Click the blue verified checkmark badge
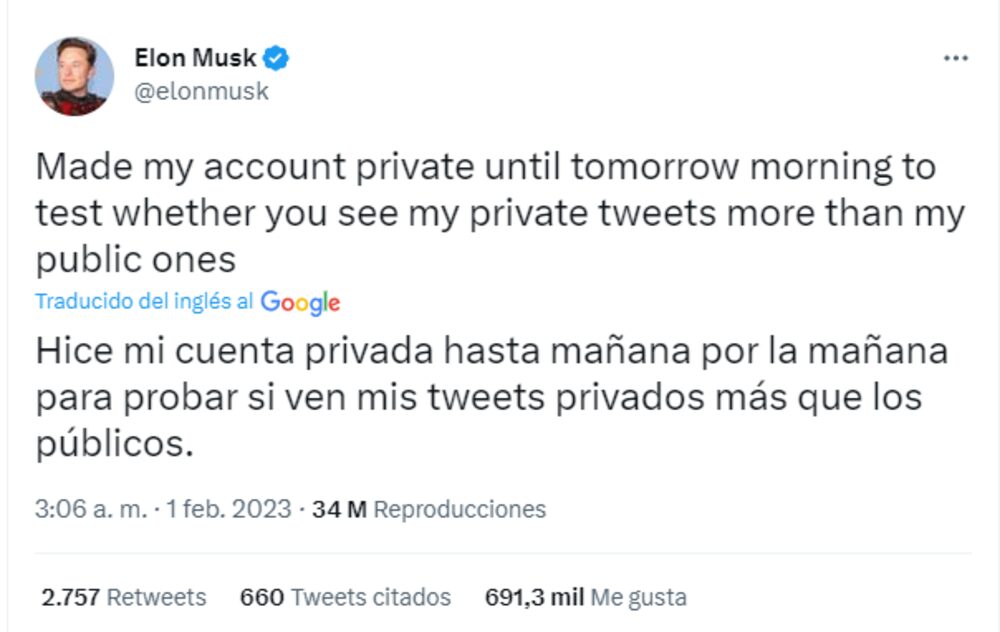Image resolution: width=1000 pixels, height=632 pixels. (x=277, y=58)
